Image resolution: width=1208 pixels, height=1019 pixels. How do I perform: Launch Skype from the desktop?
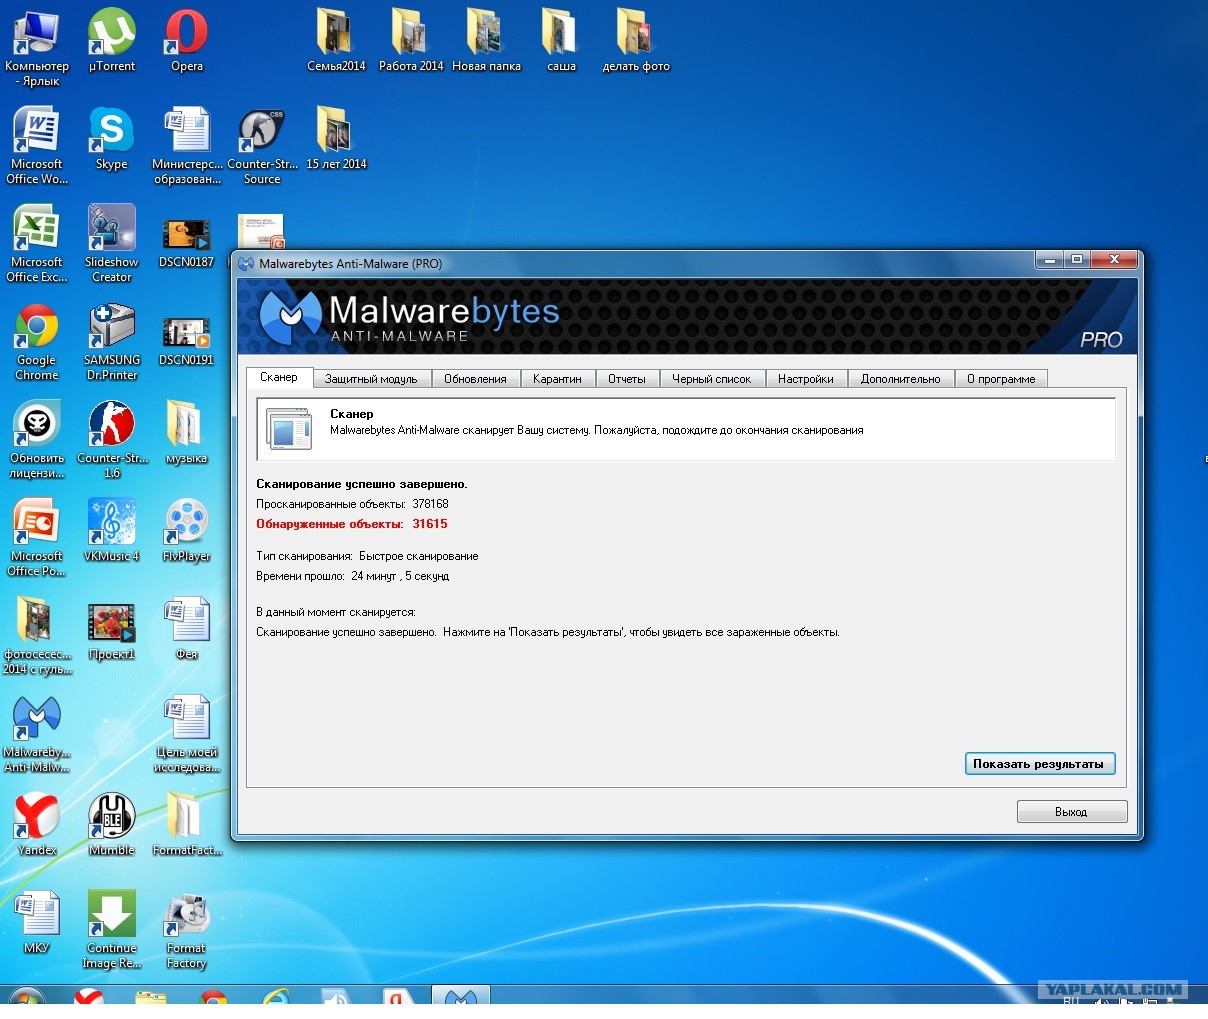[111, 138]
